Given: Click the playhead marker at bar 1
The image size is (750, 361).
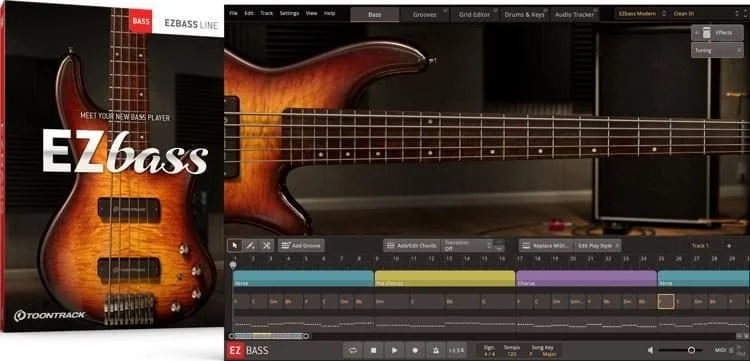Looking at the screenshot, I should pos(233,264).
